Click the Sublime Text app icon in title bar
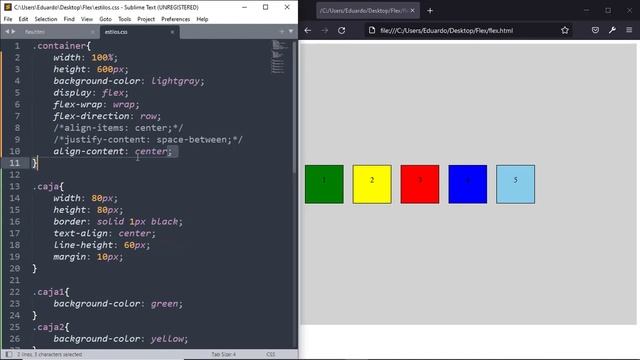The image size is (640, 360). [x=7, y=7]
